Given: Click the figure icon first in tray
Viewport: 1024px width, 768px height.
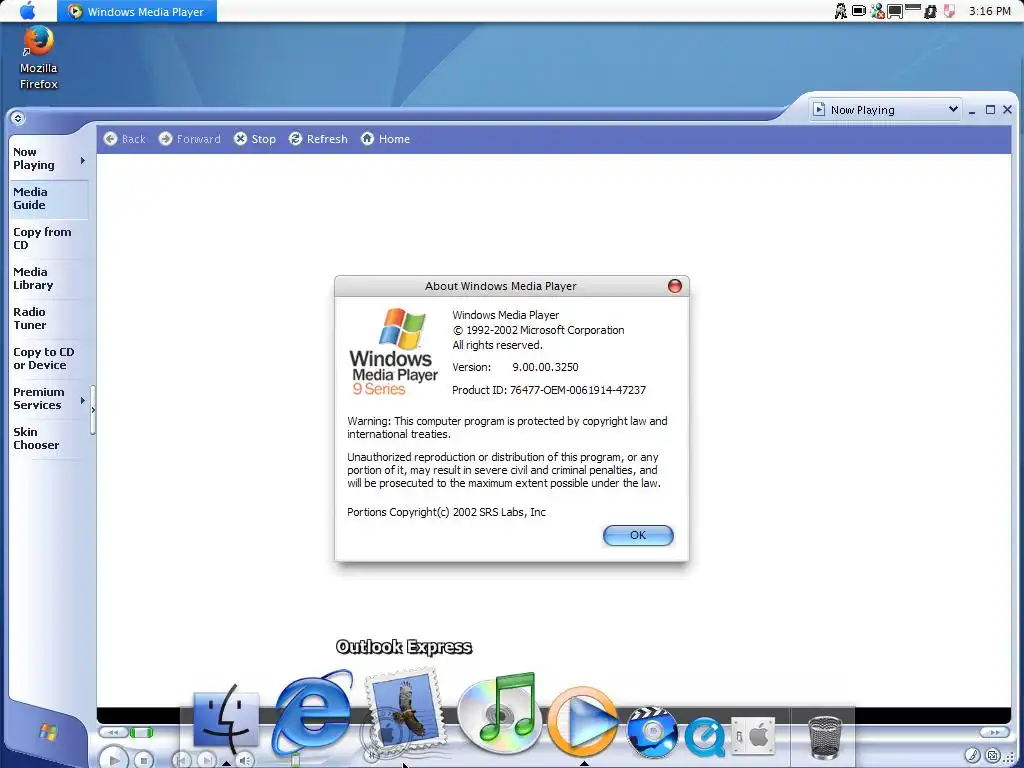Looking at the screenshot, I should pyautogui.click(x=841, y=10).
